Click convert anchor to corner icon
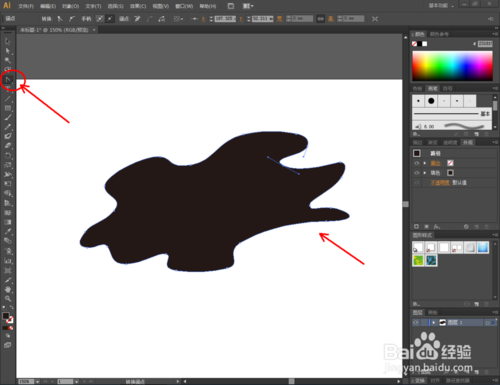The image size is (500, 385). (x=60, y=19)
